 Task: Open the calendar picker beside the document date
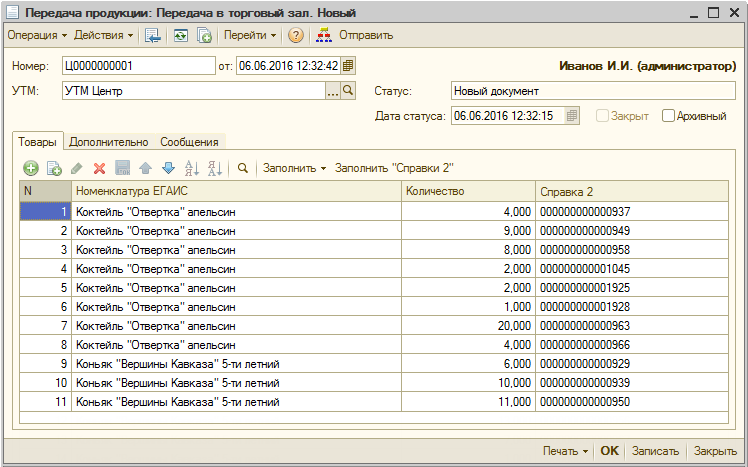pyautogui.click(x=349, y=66)
